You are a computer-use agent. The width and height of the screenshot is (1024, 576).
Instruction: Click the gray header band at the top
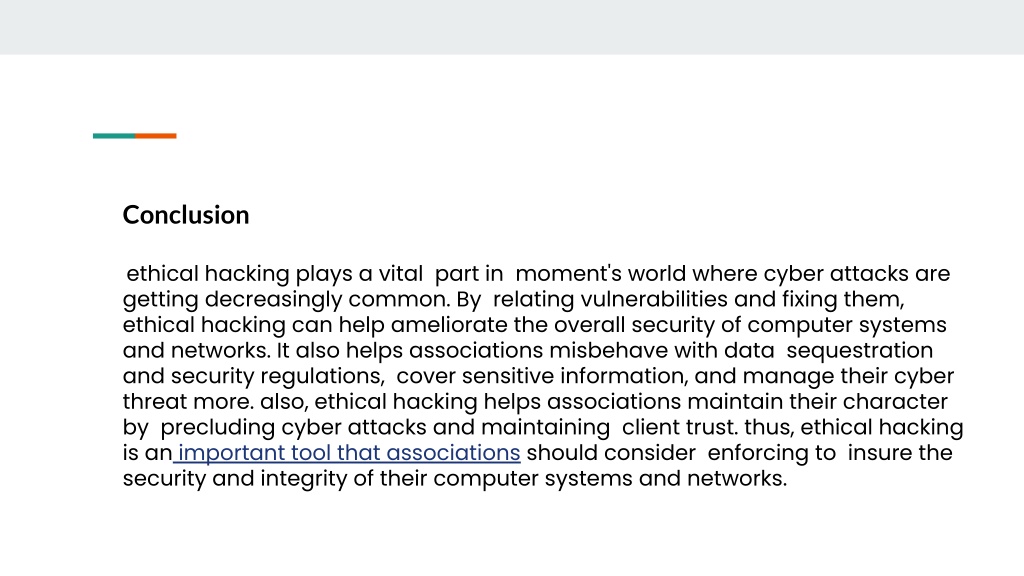(x=512, y=27)
